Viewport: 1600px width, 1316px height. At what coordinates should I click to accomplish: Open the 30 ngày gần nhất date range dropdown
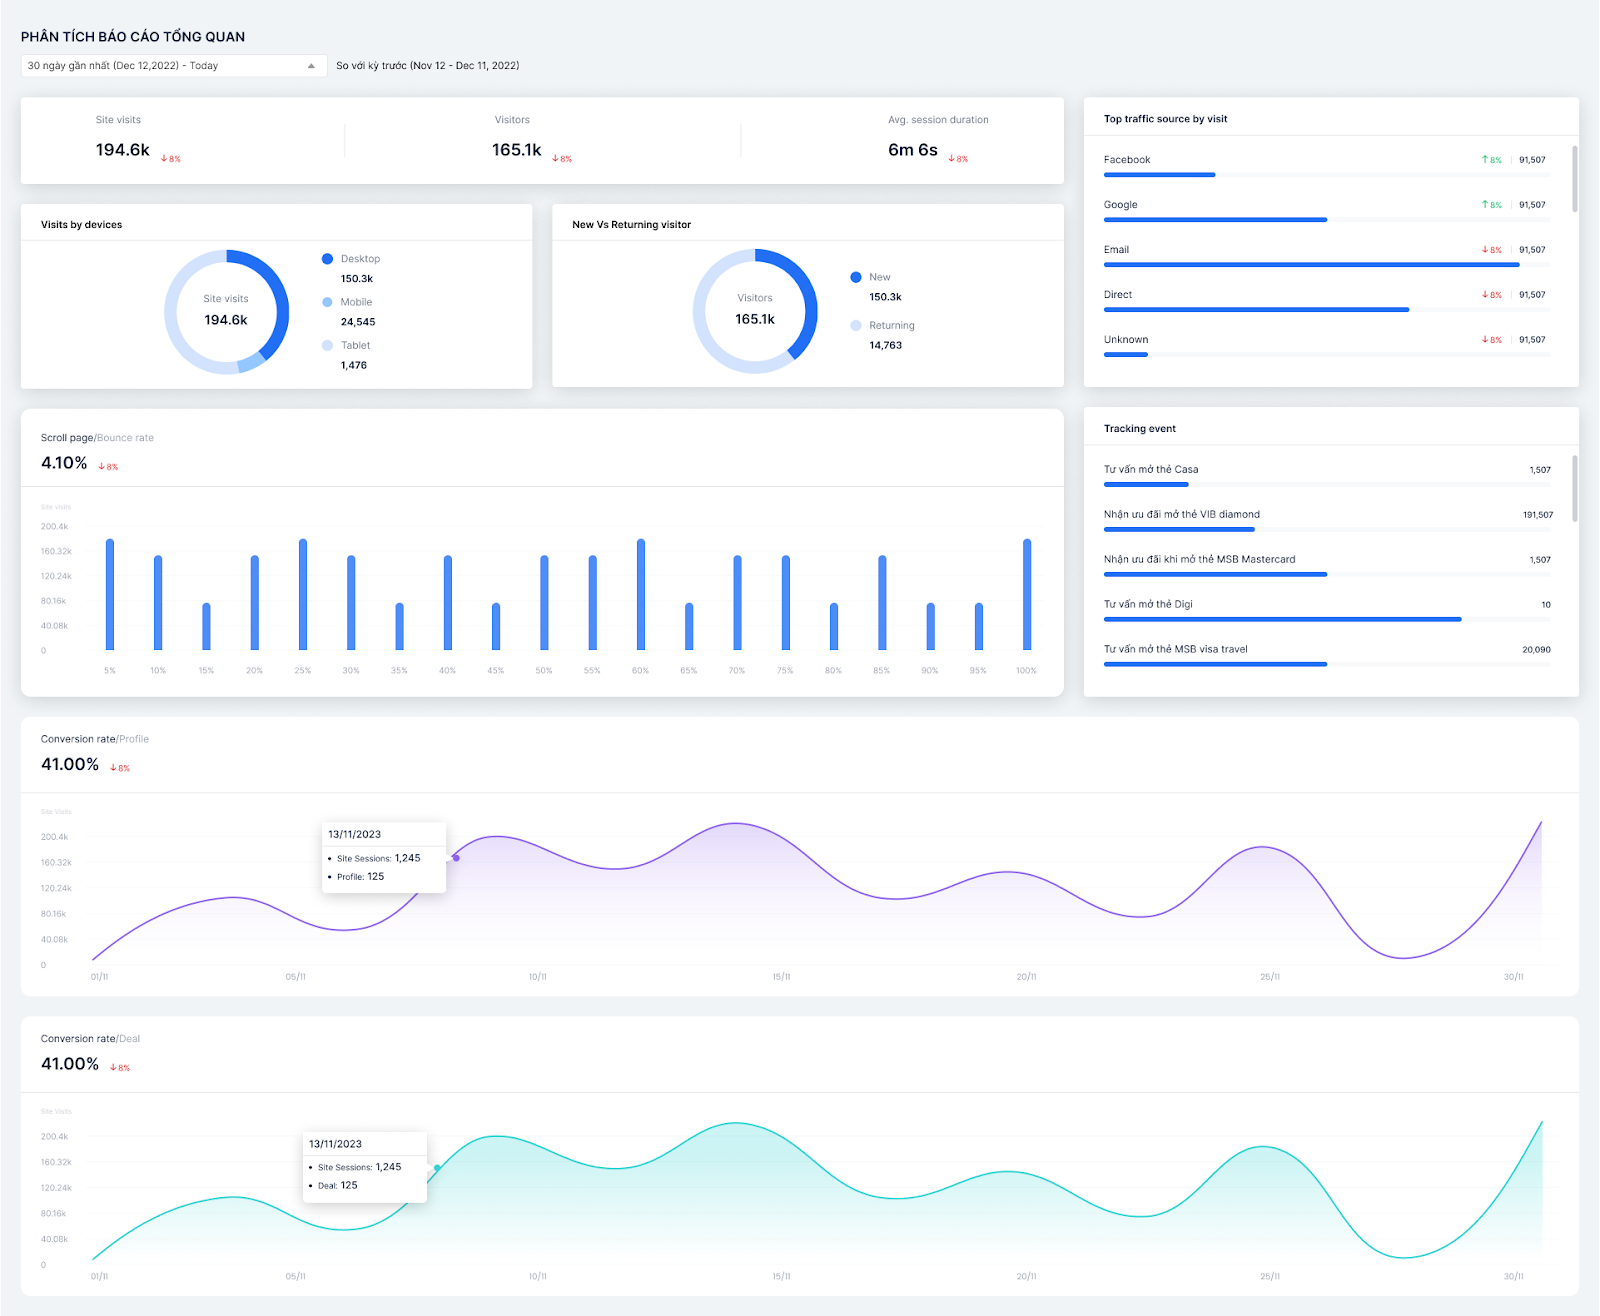174,66
